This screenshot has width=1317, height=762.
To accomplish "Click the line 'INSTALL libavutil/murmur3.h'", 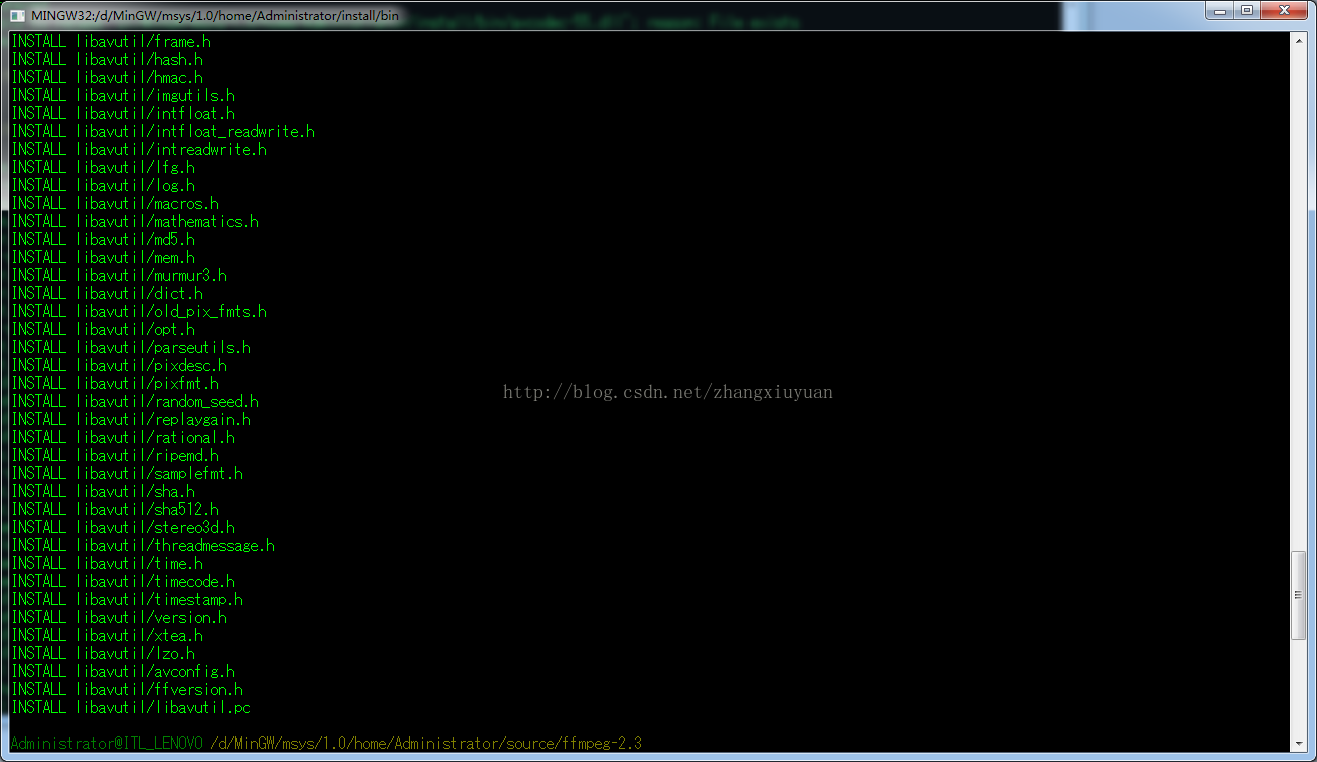I will pos(119,276).
